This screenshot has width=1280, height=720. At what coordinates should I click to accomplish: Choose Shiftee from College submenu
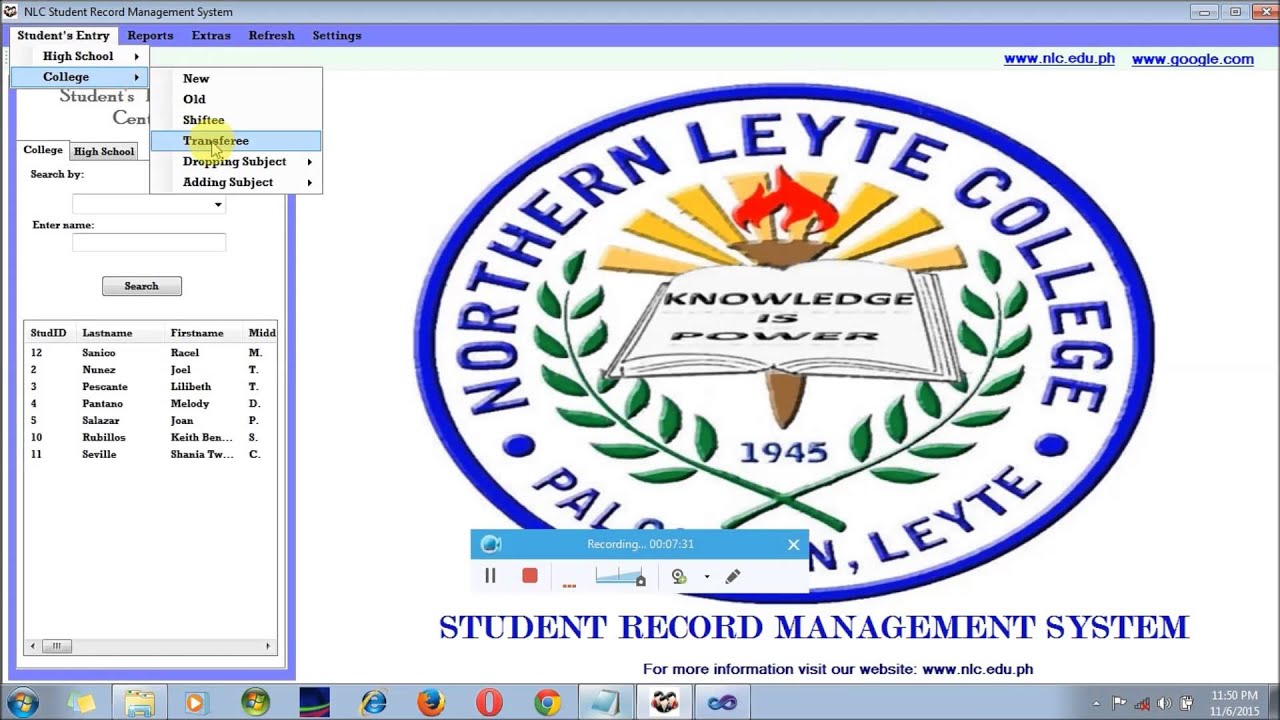coord(236,120)
